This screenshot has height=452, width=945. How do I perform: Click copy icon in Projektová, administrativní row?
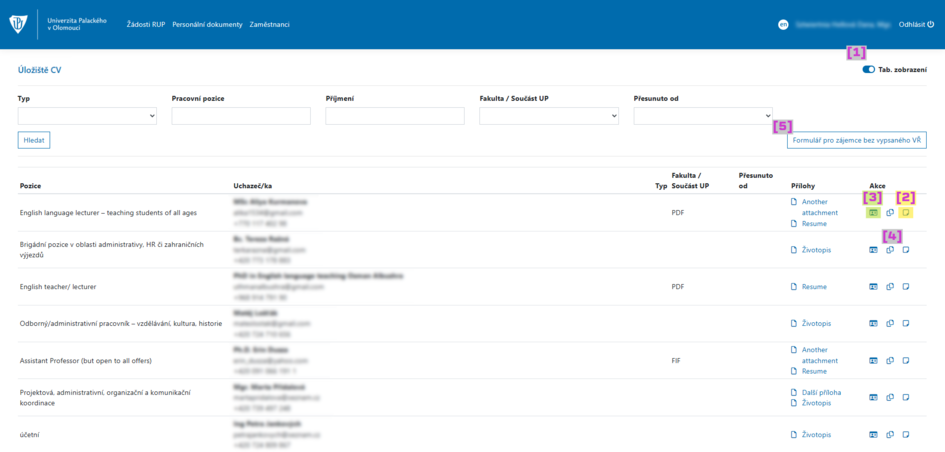tap(890, 397)
